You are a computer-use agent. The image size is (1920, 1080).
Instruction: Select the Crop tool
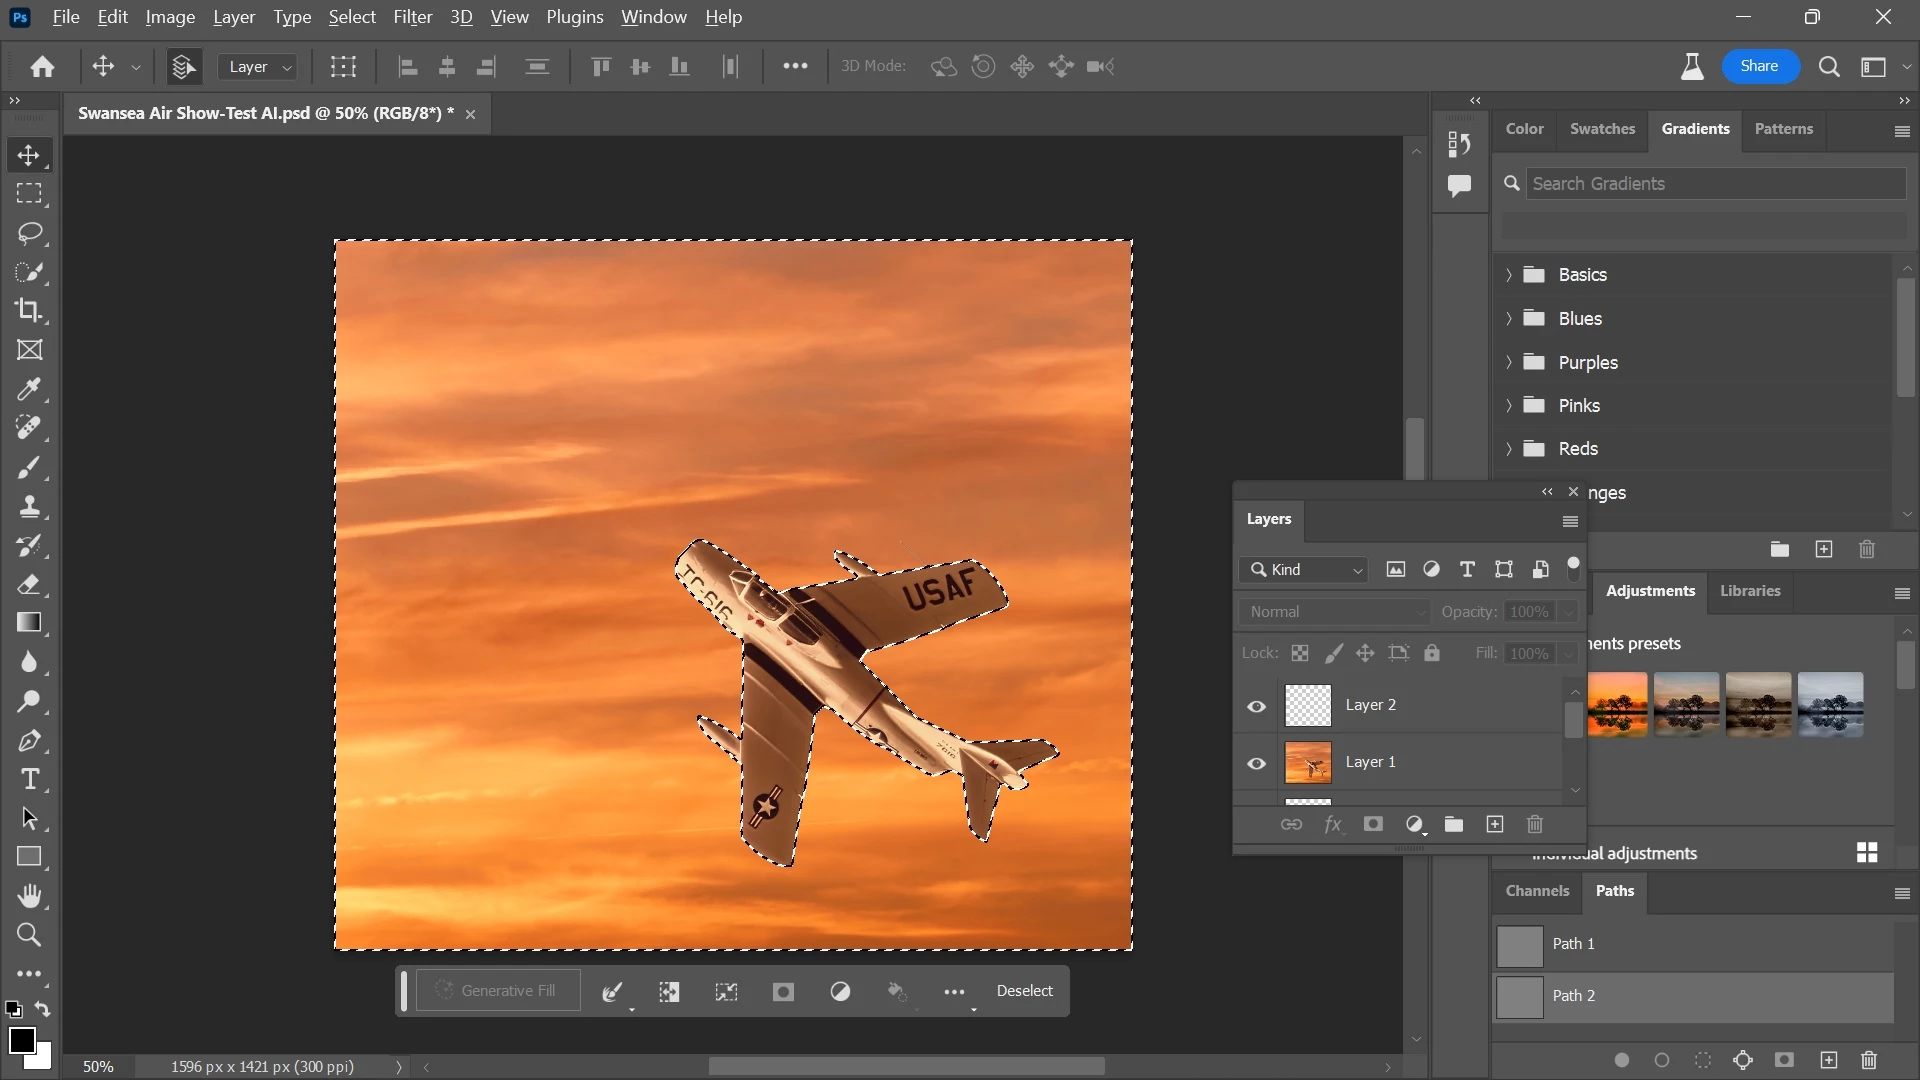(29, 311)
